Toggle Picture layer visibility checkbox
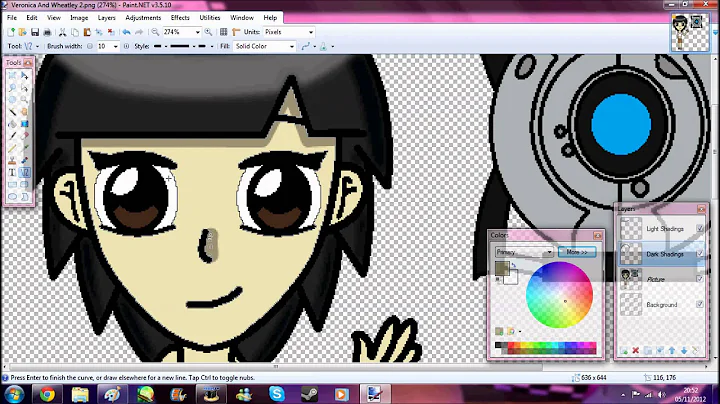 [x=700, y=279]
